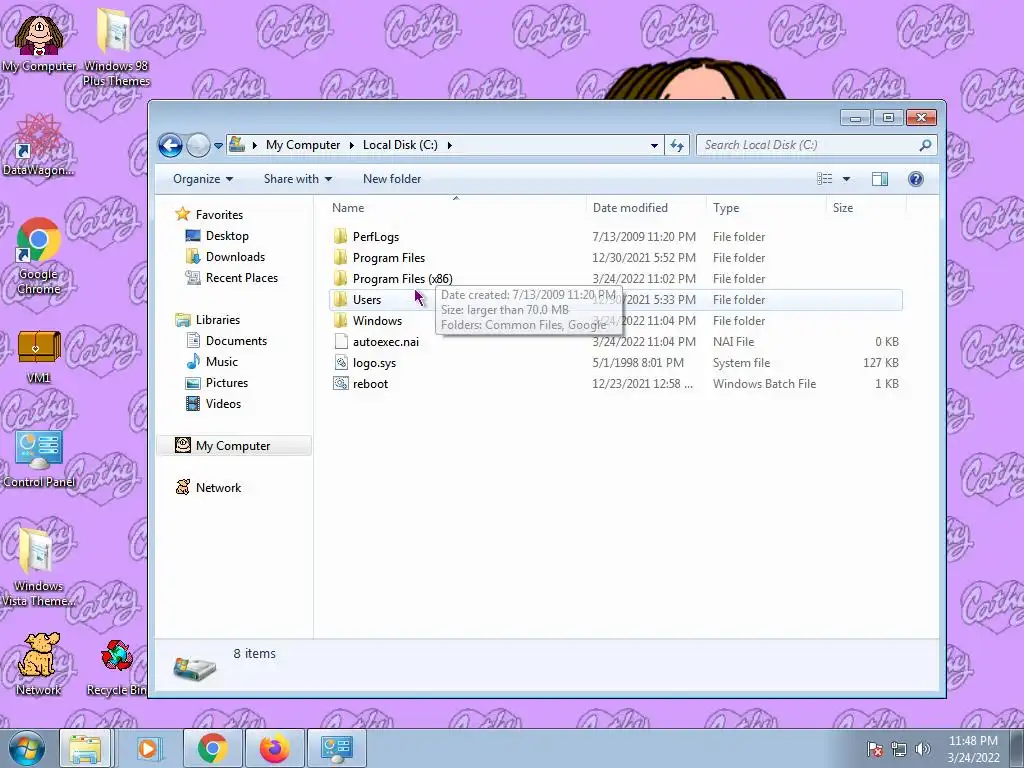This screenshot has width=1024, height=768.
Task: Select the Network desktop icon
Action: [38, 664]
